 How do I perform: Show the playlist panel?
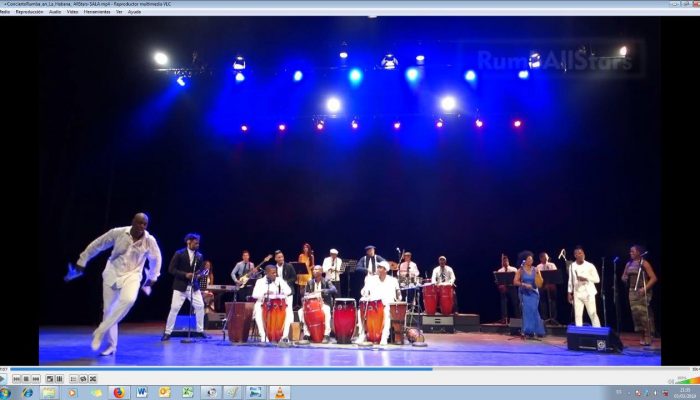(72, 379)
